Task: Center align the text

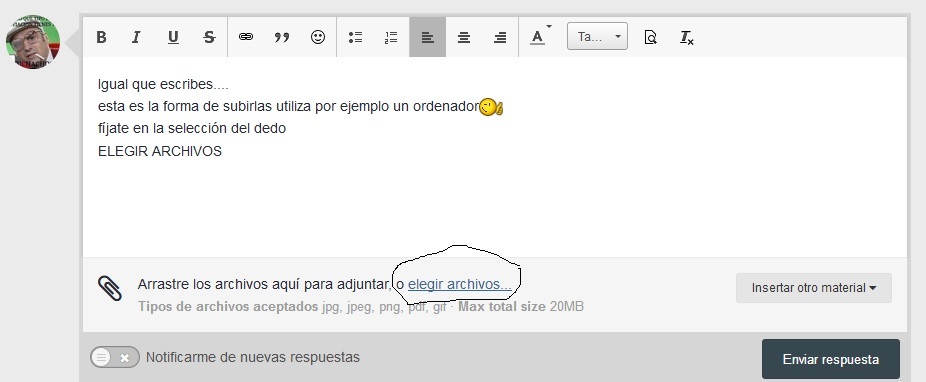Action: (x=464, y=37)
